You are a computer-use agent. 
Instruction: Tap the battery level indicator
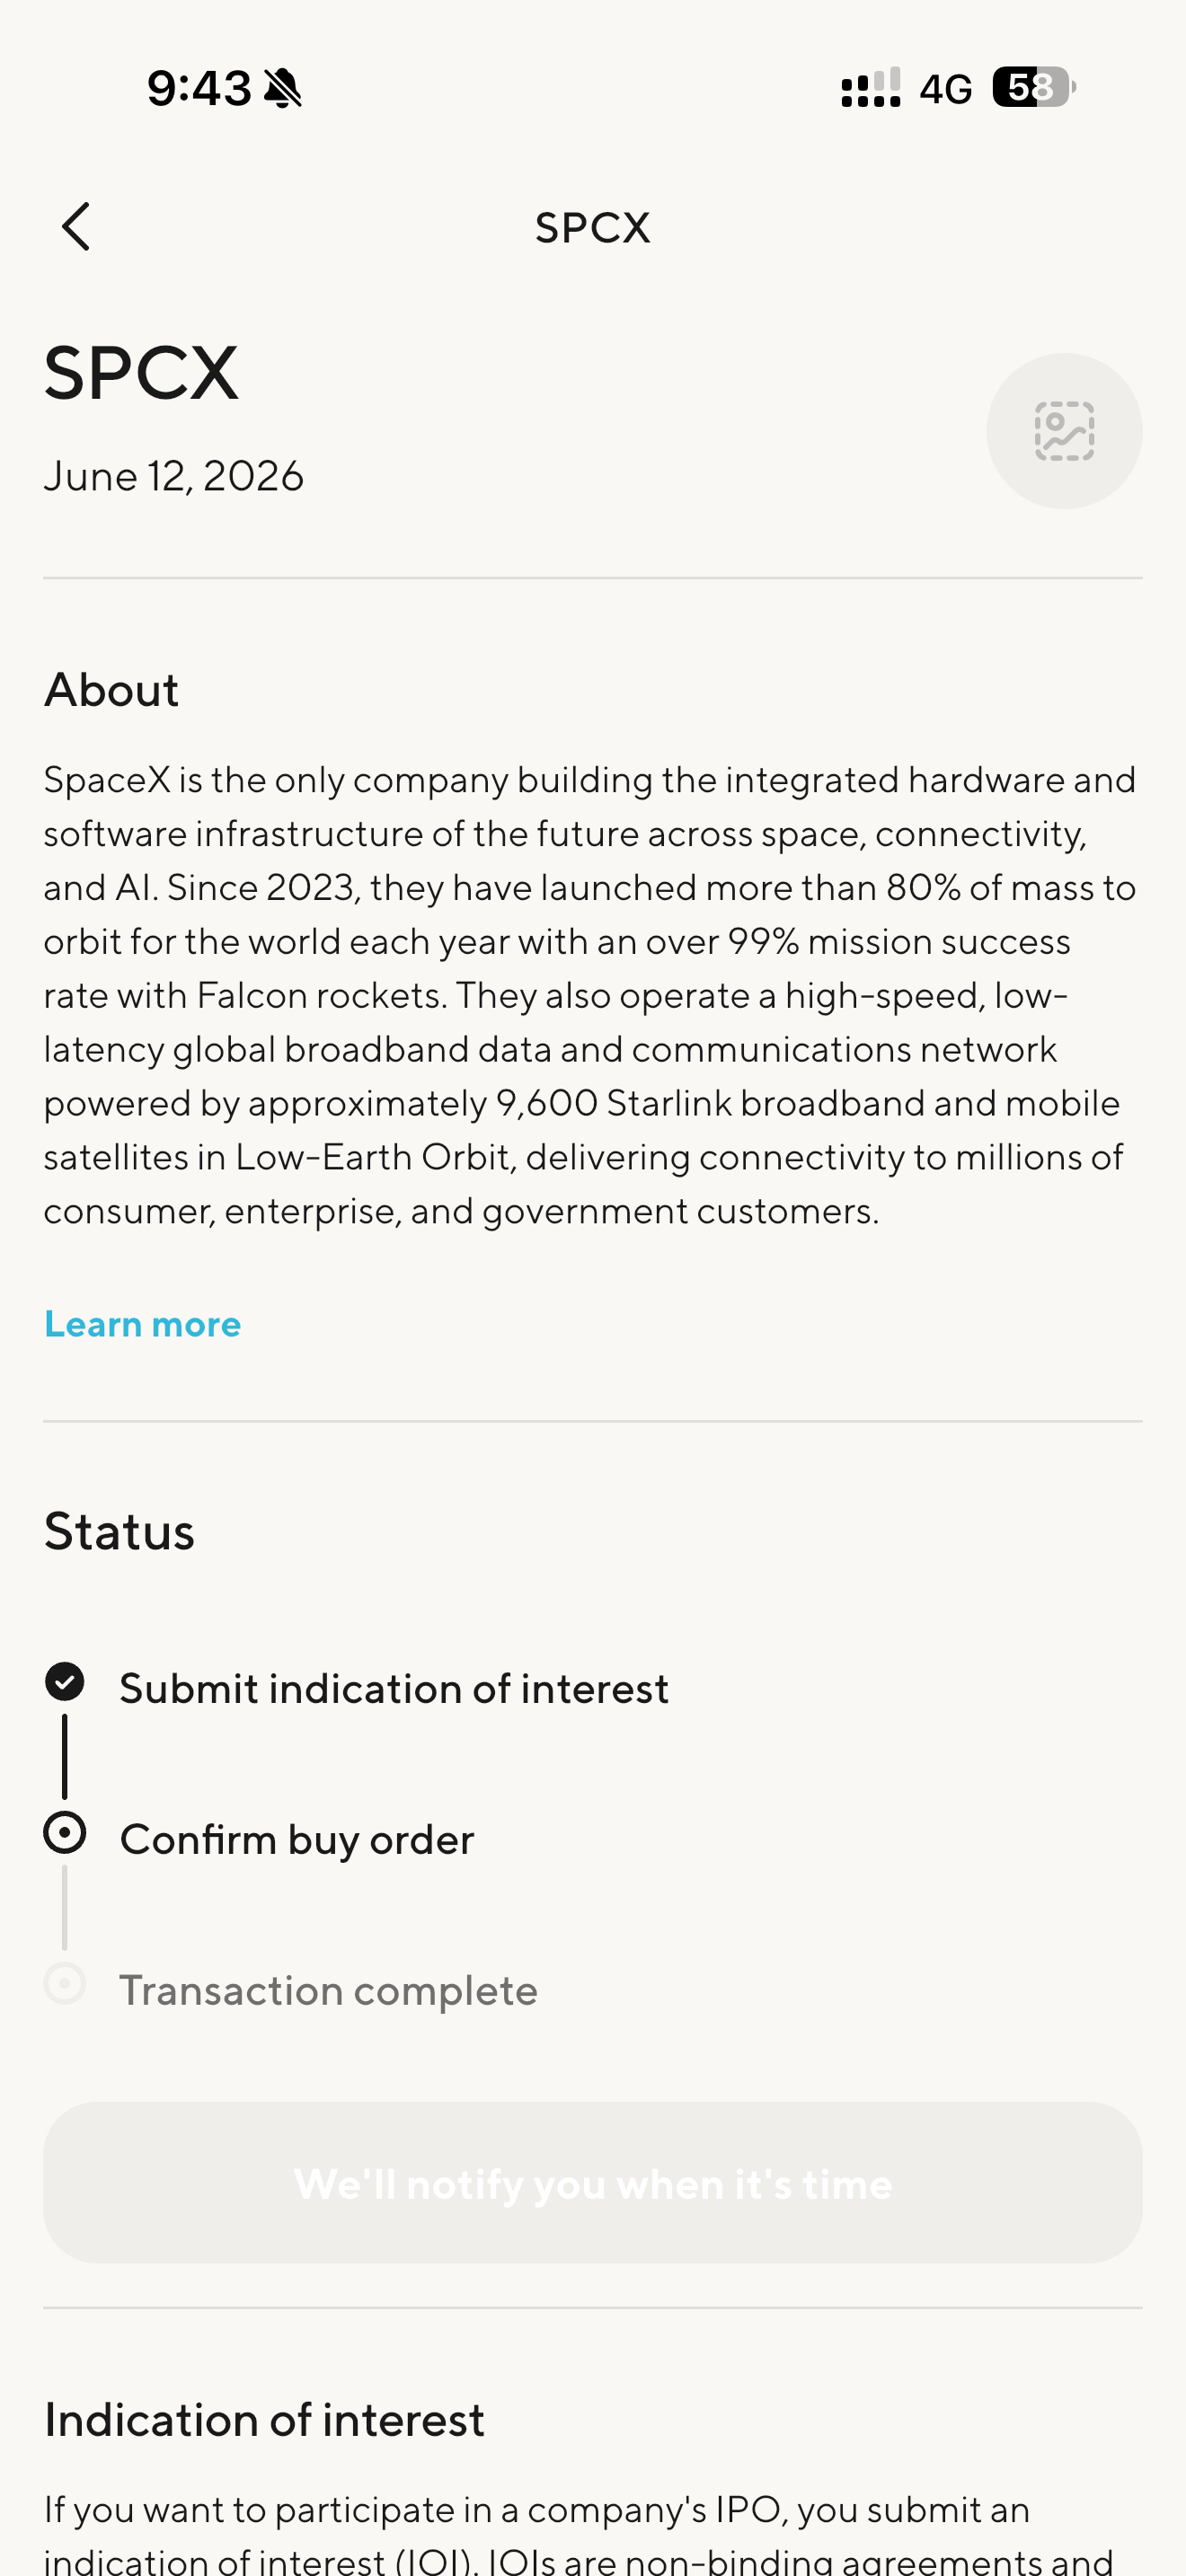(1034, 87)
